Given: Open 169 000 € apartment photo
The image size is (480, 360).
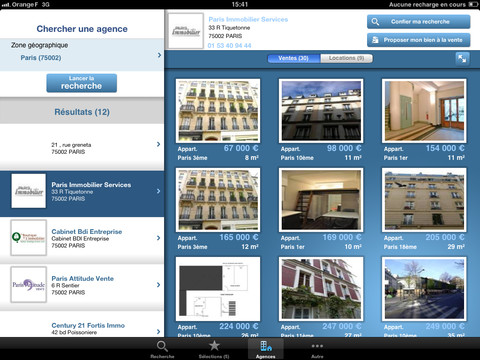Looking at the screenshot, I should [321, 200].
